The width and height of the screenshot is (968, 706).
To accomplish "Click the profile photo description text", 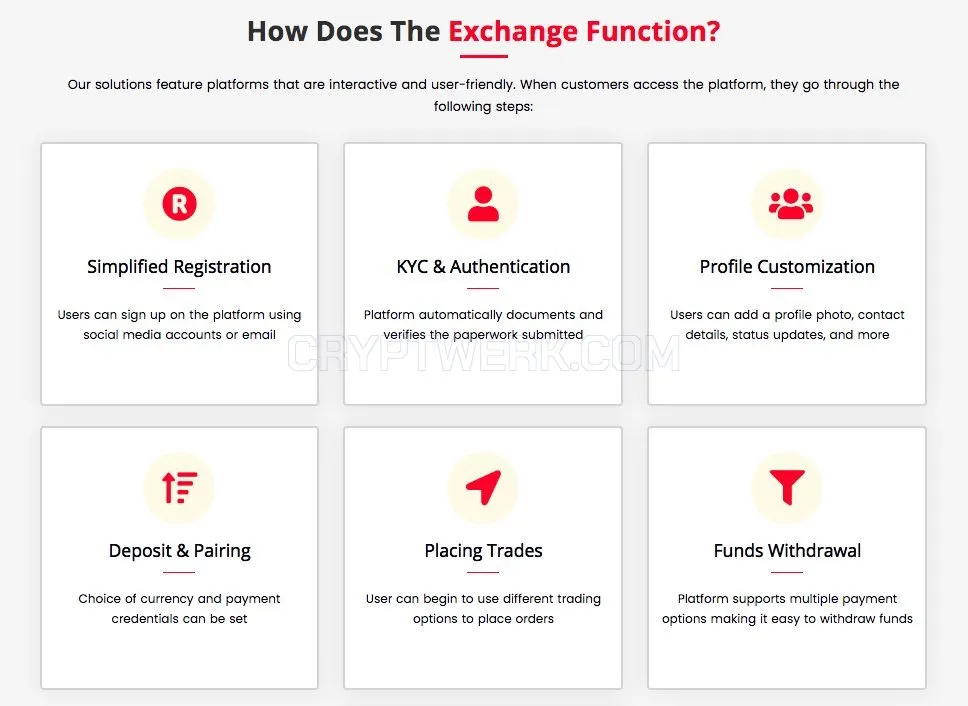I will tap(787, 325).
